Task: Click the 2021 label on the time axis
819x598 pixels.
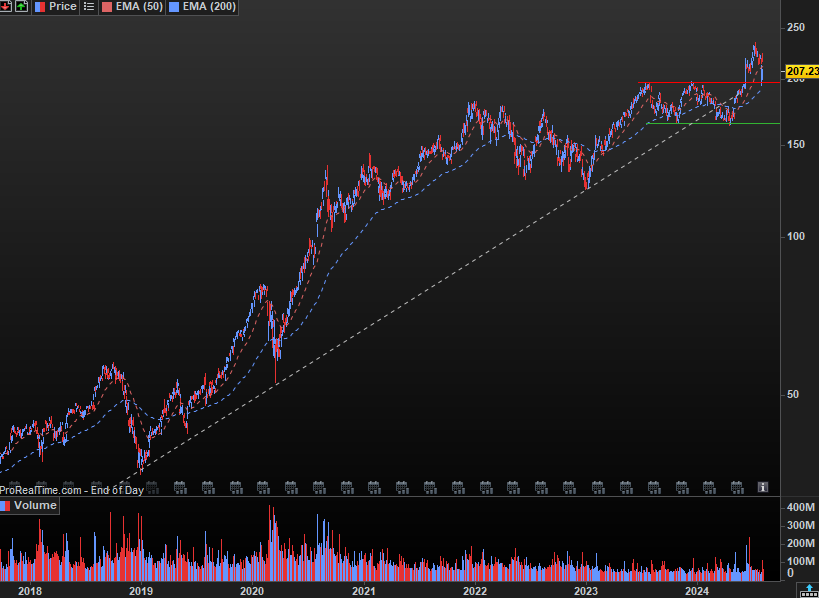Action: [x=364, y=591]
